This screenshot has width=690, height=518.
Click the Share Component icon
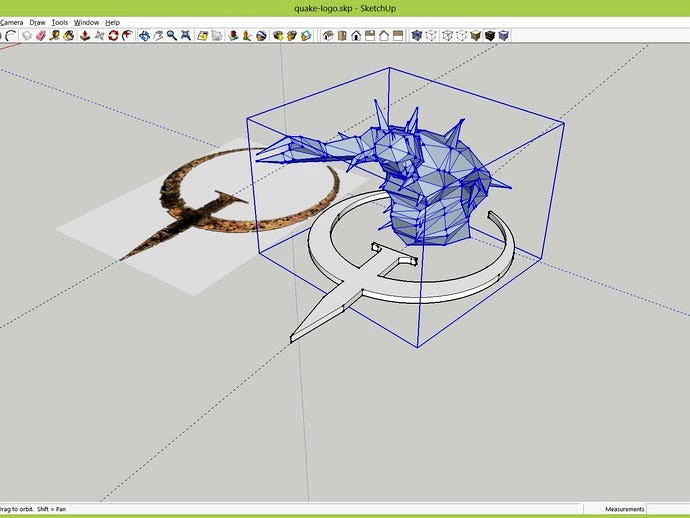306,36
